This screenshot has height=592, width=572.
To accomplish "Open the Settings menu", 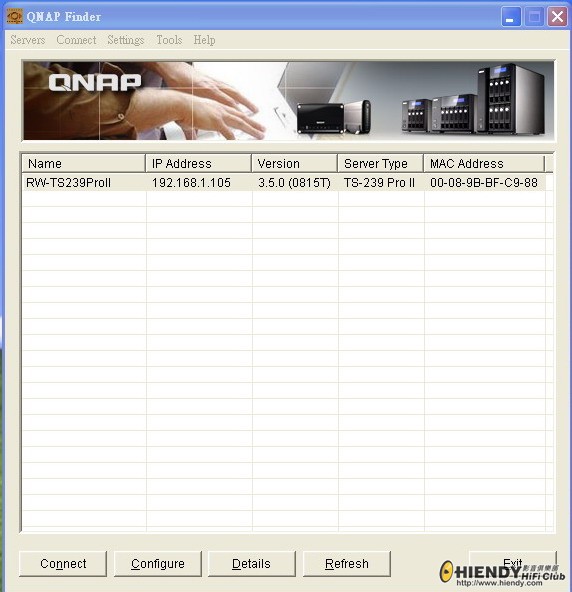I will (x=126, y=40).
